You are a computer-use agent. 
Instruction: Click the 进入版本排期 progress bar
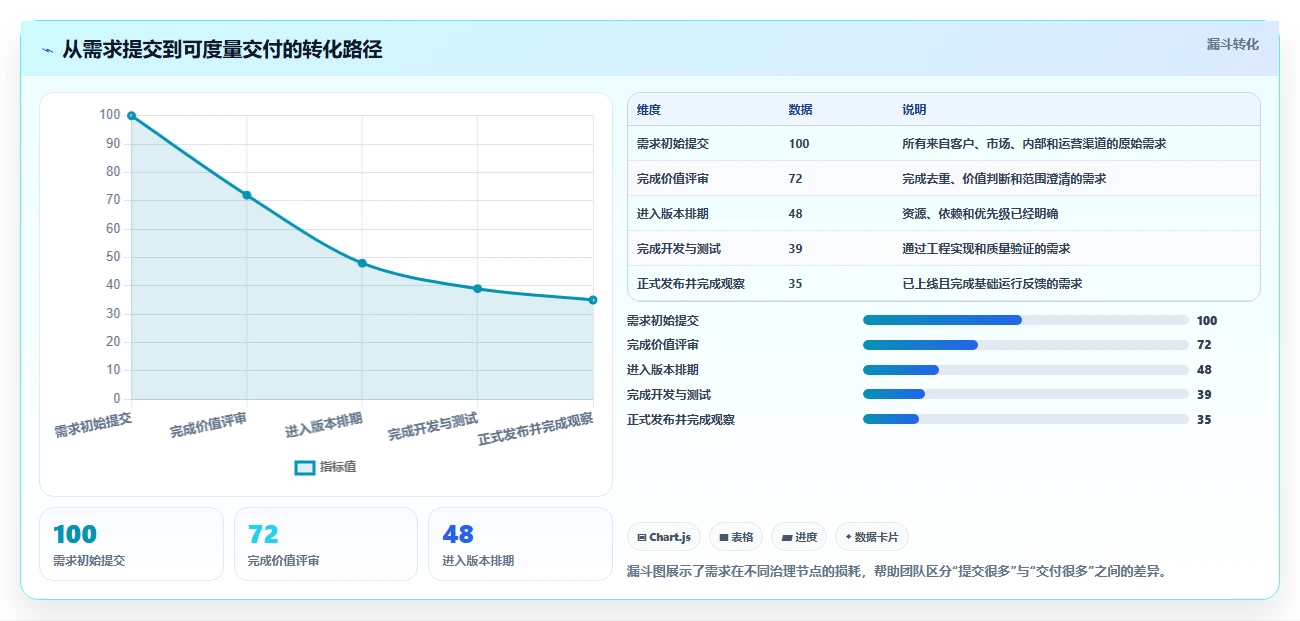(x=1025, y=370)
